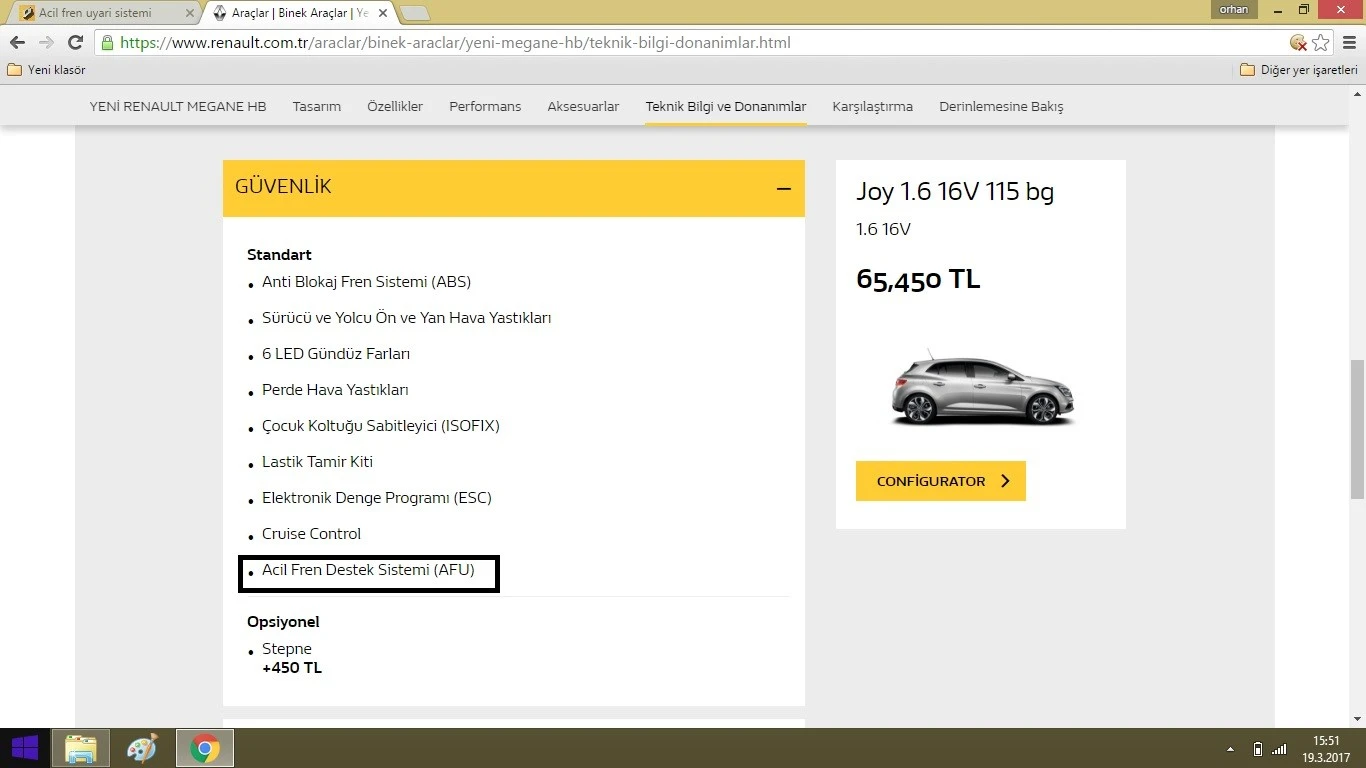The width and height of the screenshot is (1366, 768).
Task: Click the Chrome taskbar icon
Action: click(x=205, y=748)
